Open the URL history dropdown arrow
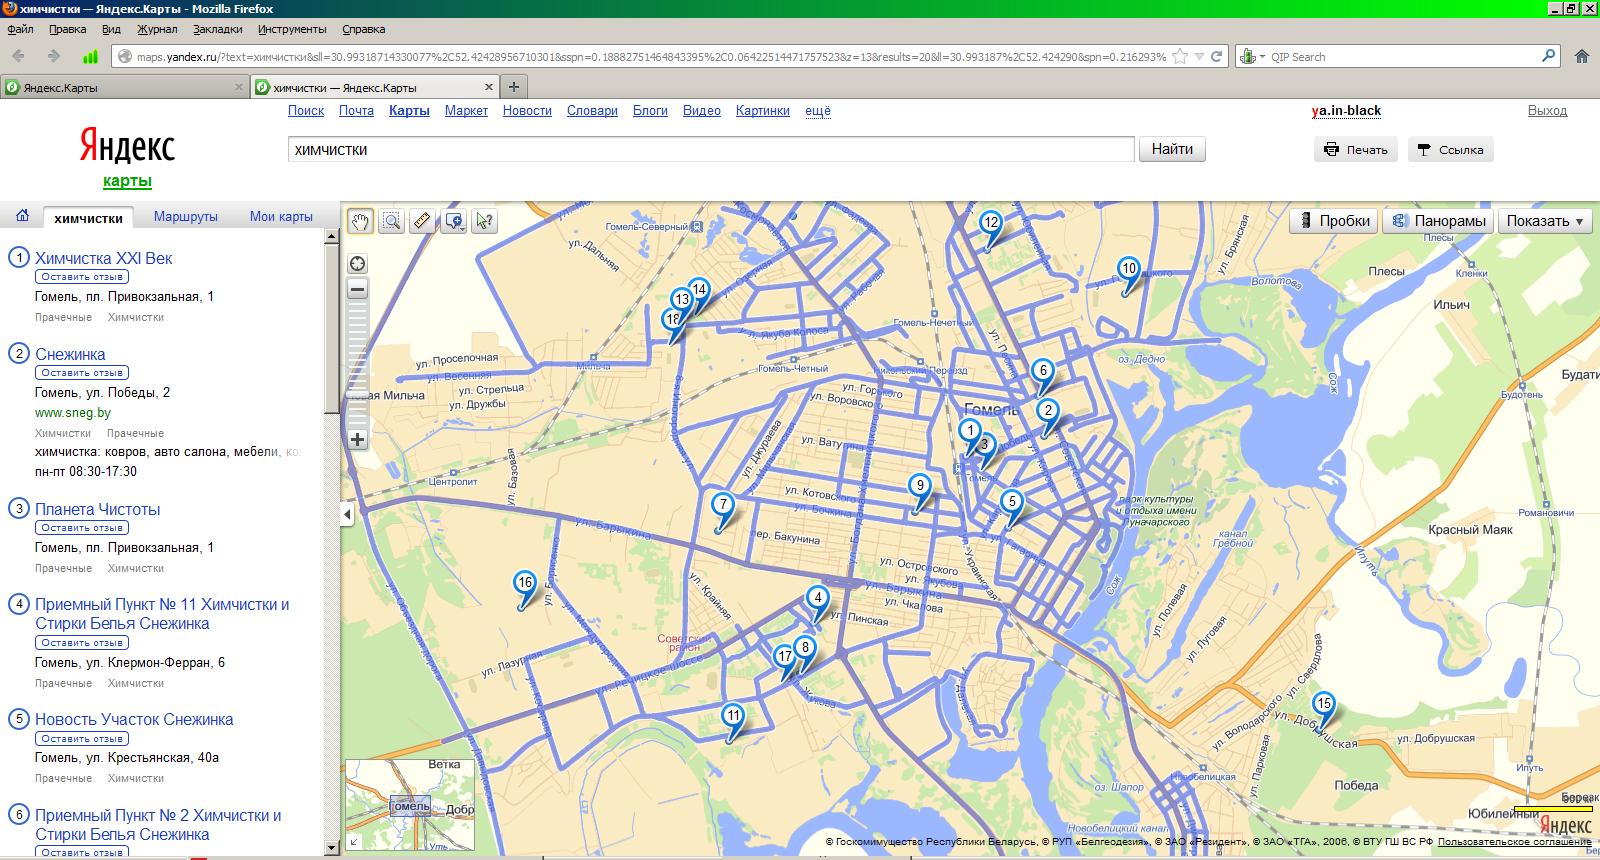 pyautogui.click(x=1199, y=56)
